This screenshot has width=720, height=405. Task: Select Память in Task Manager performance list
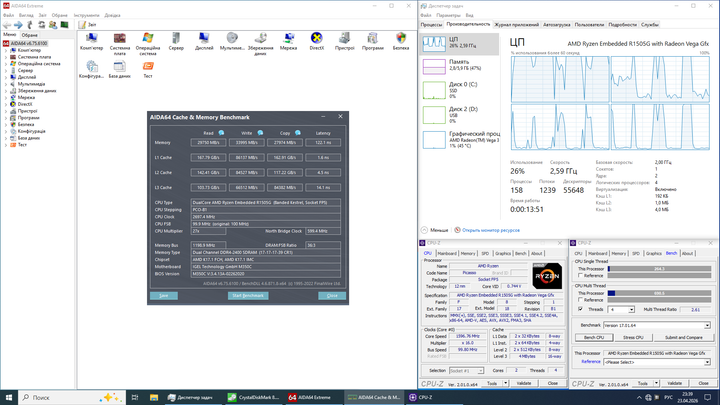coord(460,67)
